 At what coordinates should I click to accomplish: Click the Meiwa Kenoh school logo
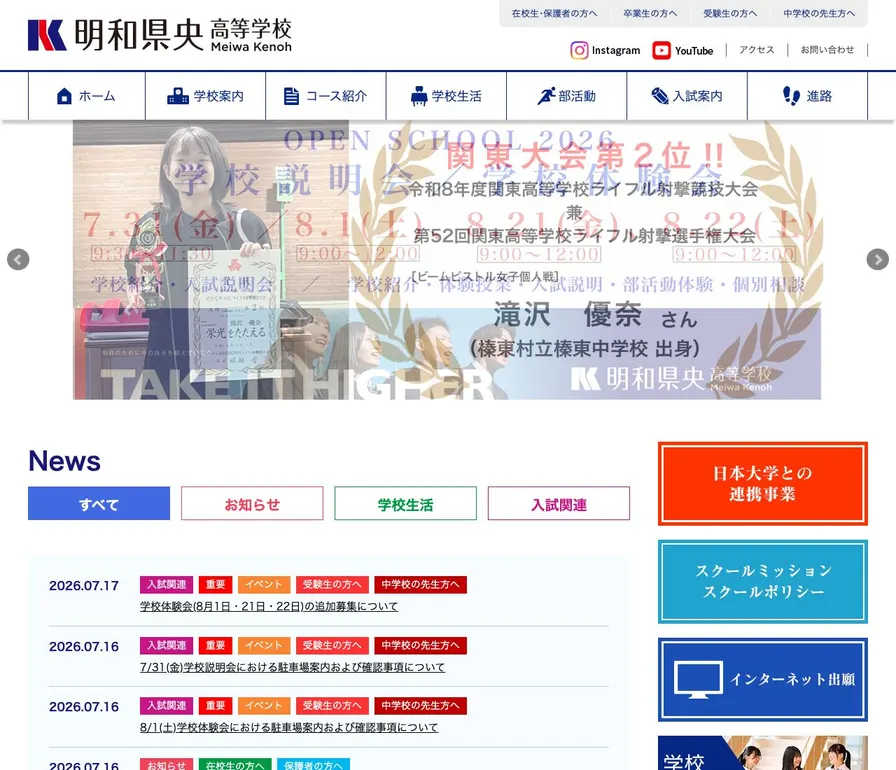[x=160, y=35]
